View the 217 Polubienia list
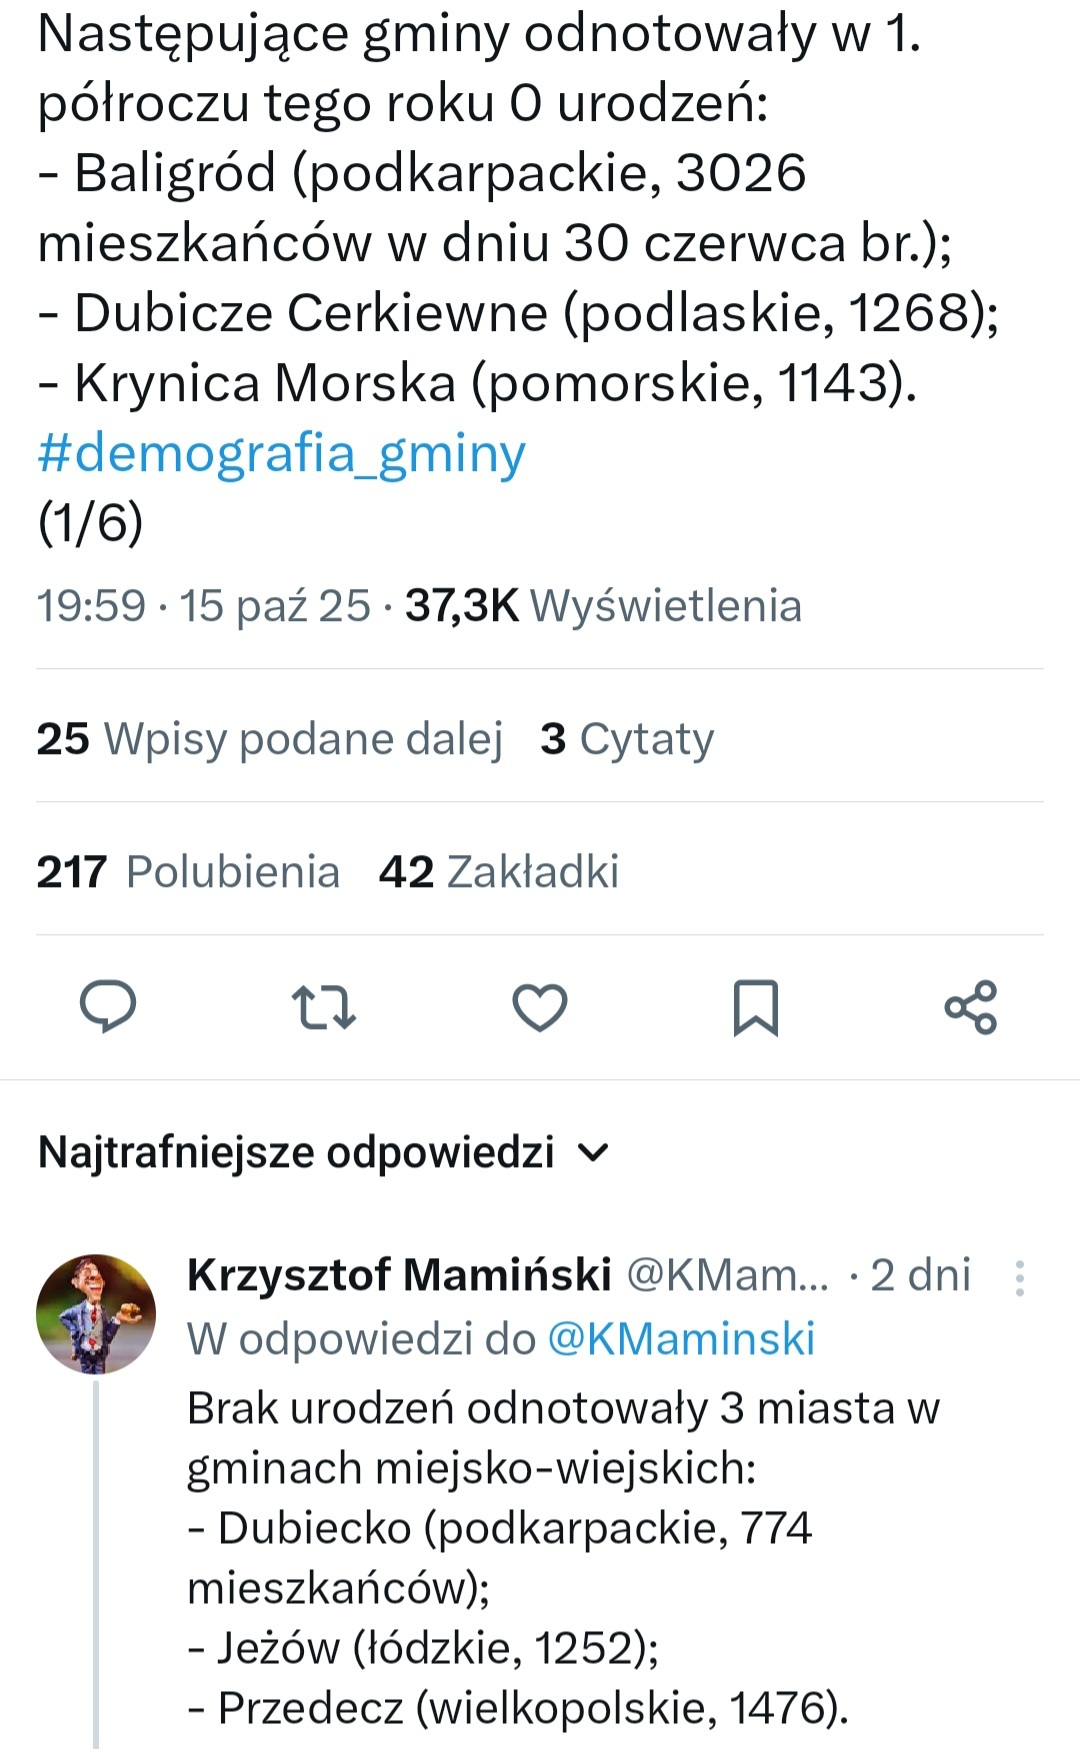 188,871
